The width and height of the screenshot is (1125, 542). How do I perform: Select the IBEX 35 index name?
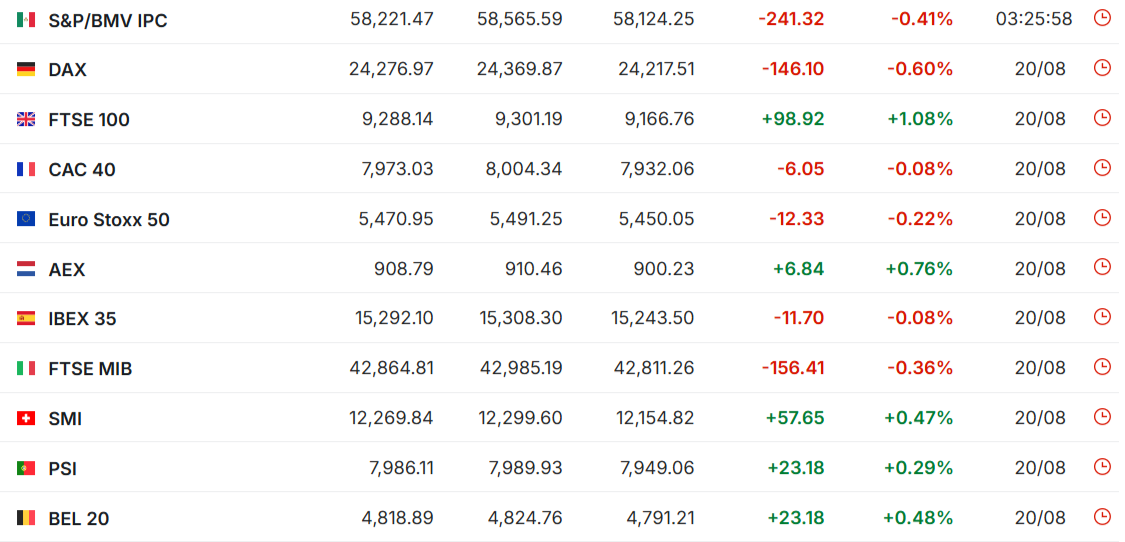tap(83, 319)
